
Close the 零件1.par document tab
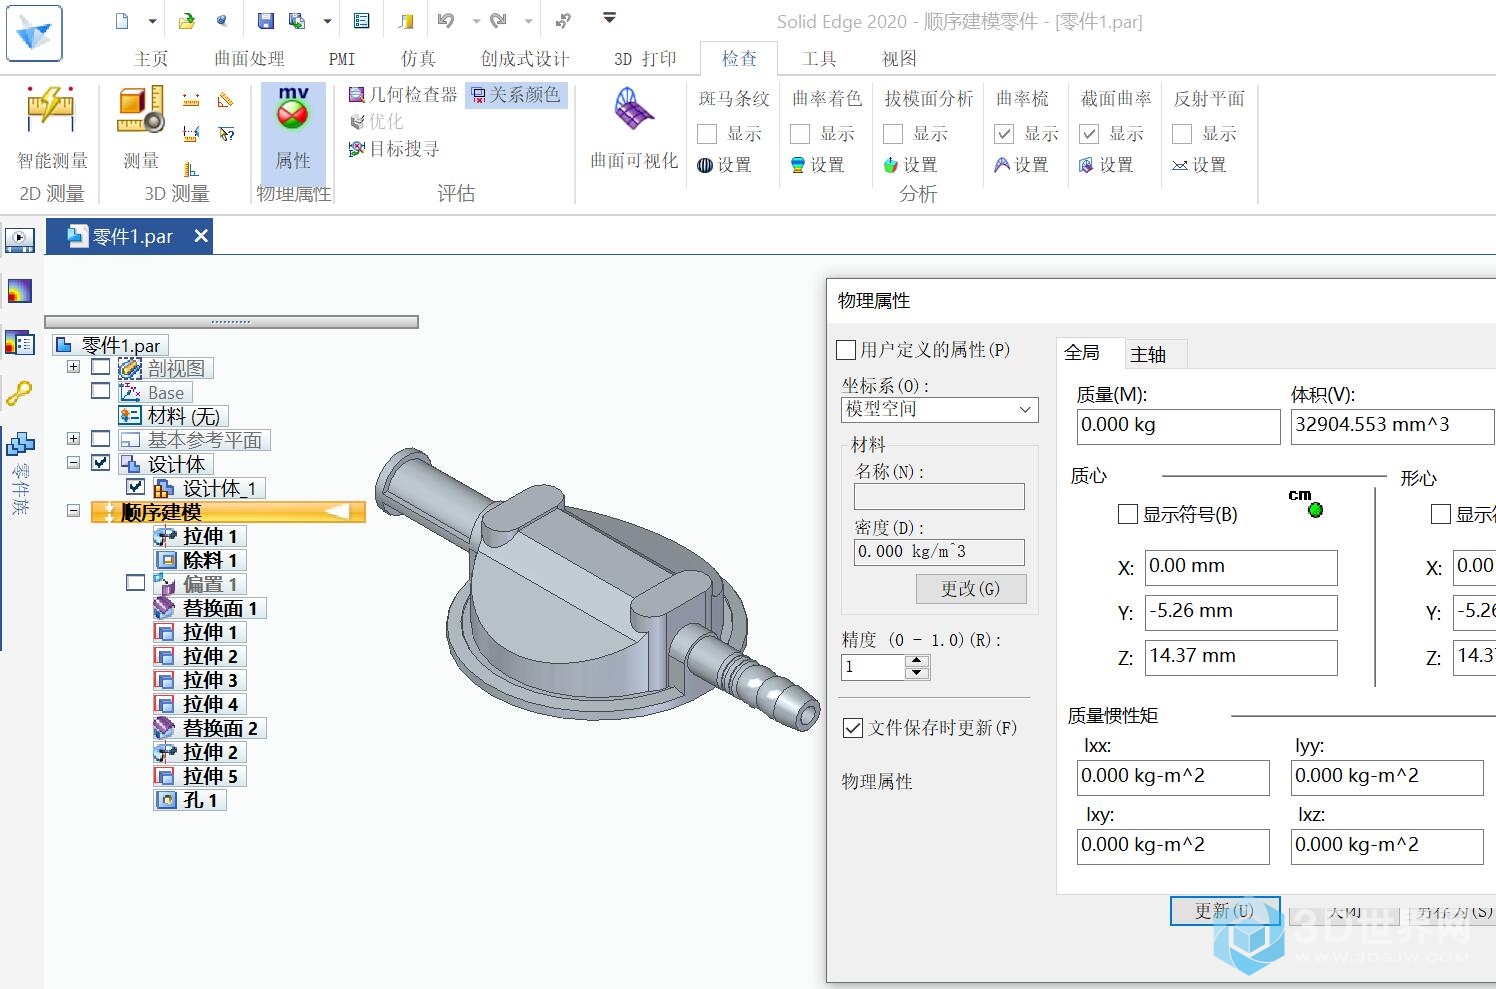click(201, 236)
